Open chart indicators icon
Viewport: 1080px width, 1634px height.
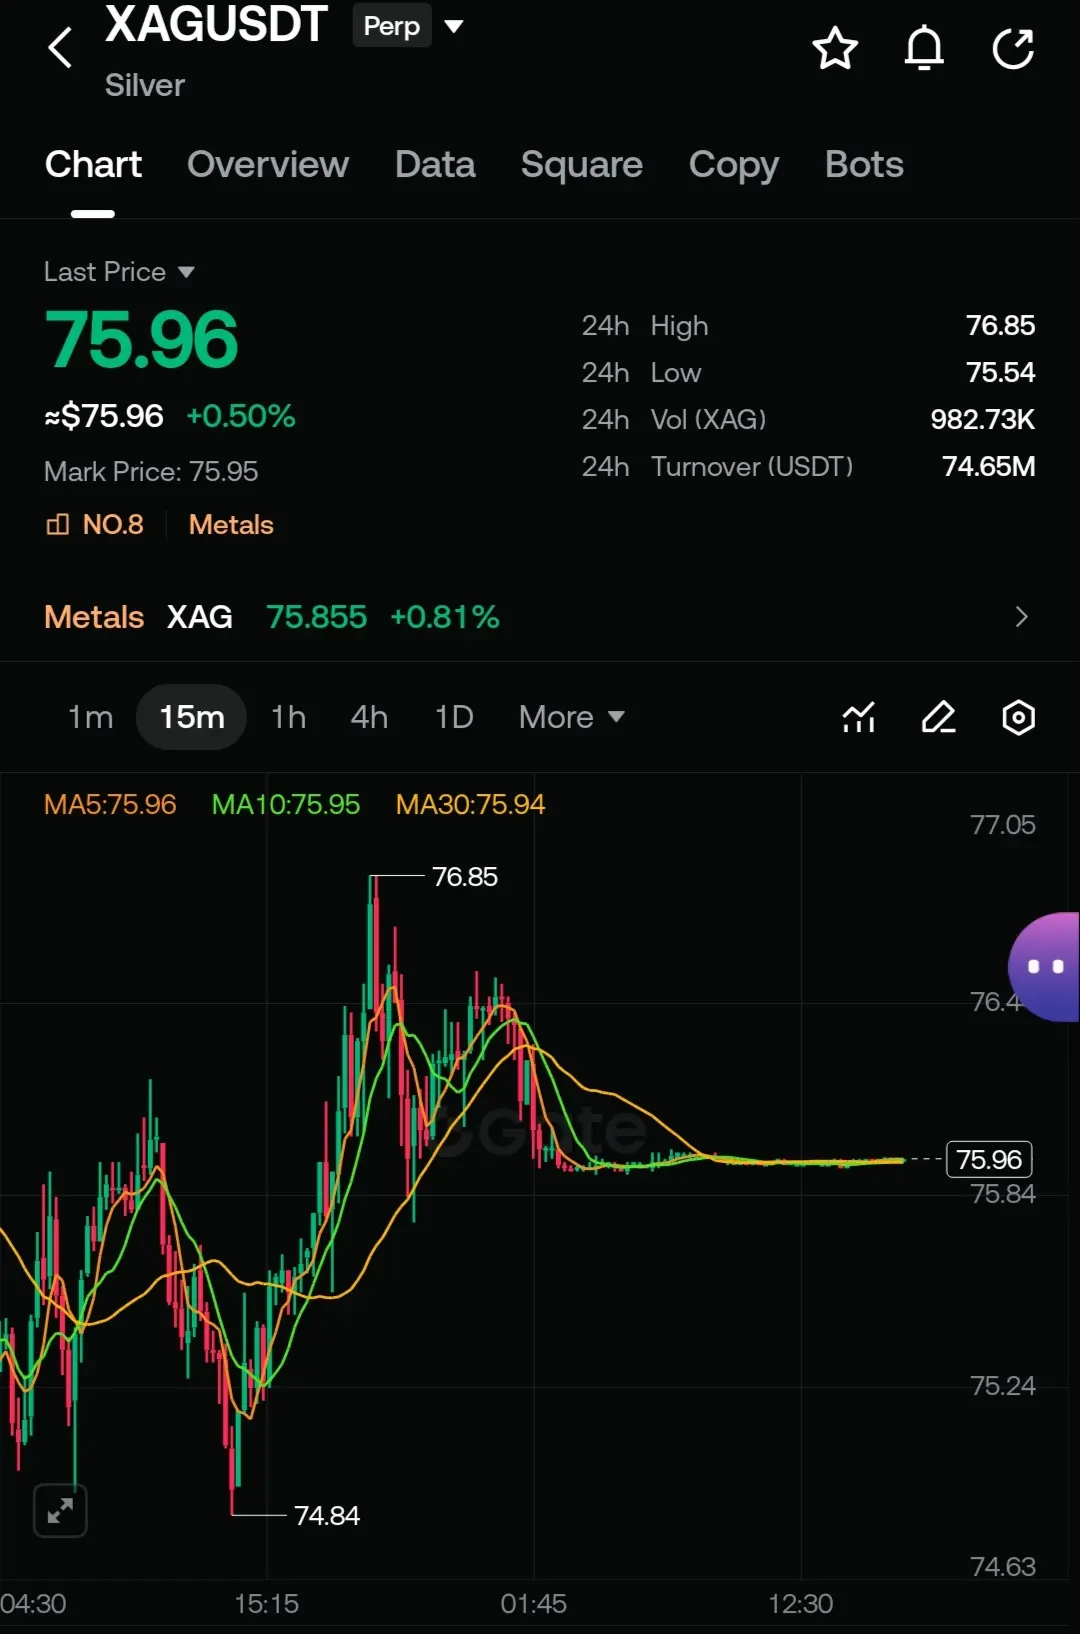[859, 717]
